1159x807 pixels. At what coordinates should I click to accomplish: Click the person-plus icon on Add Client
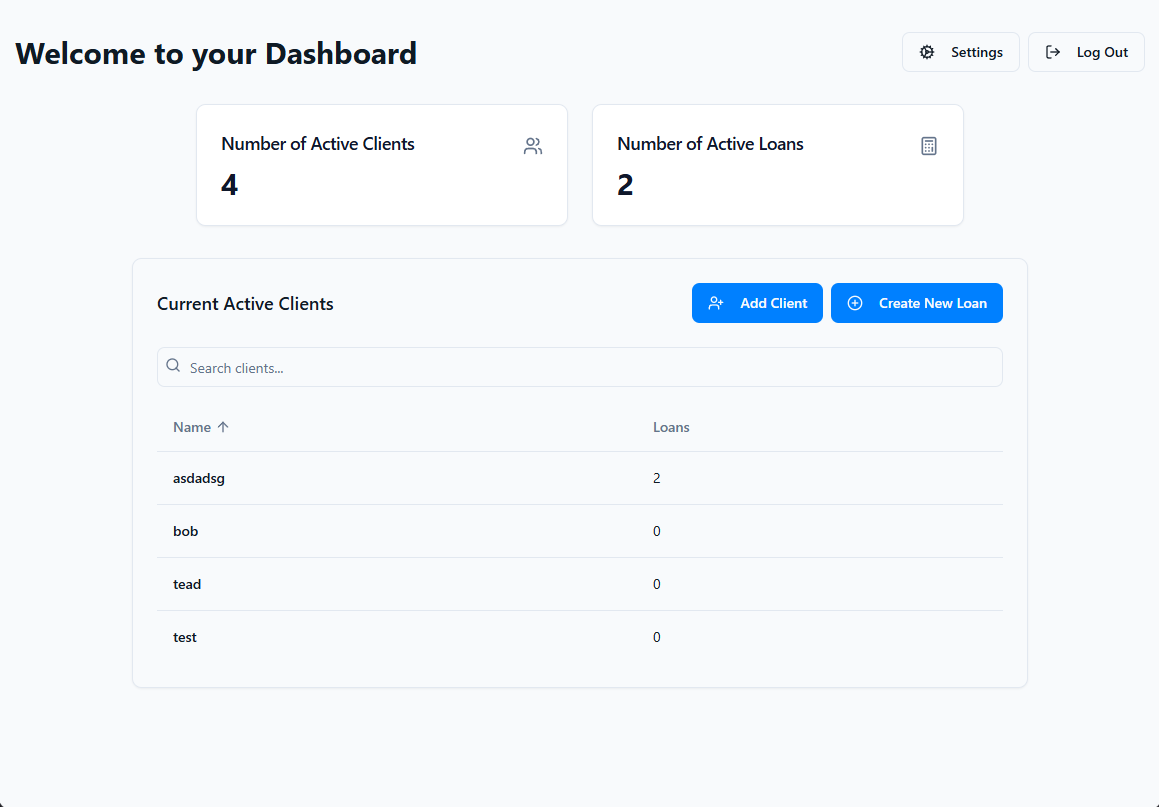coord(716,303)
